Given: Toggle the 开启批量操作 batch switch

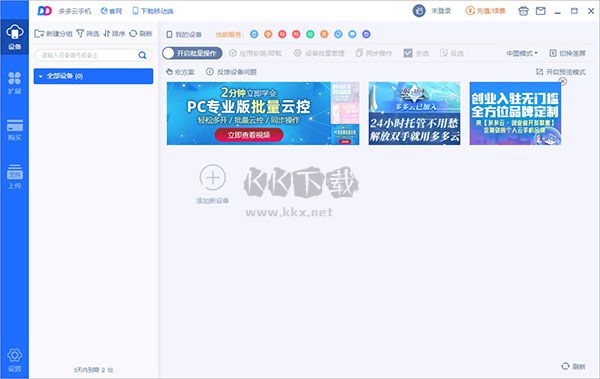Looking at the screenshot, I should (x=192, y=53).
